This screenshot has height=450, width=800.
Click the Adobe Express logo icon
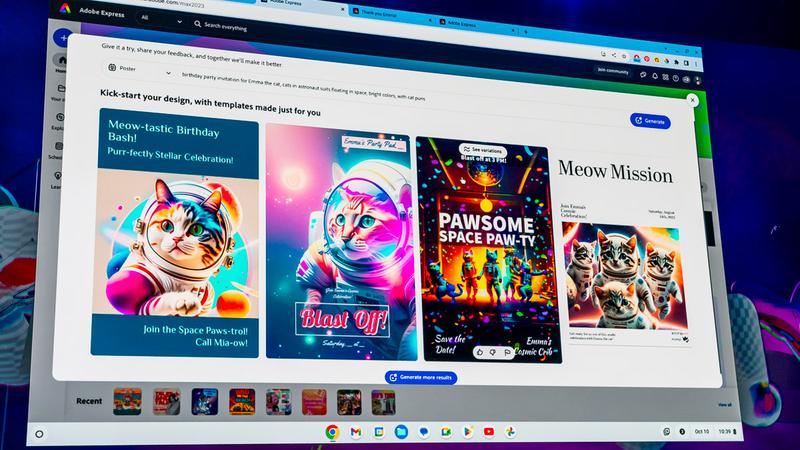[65, 8]
